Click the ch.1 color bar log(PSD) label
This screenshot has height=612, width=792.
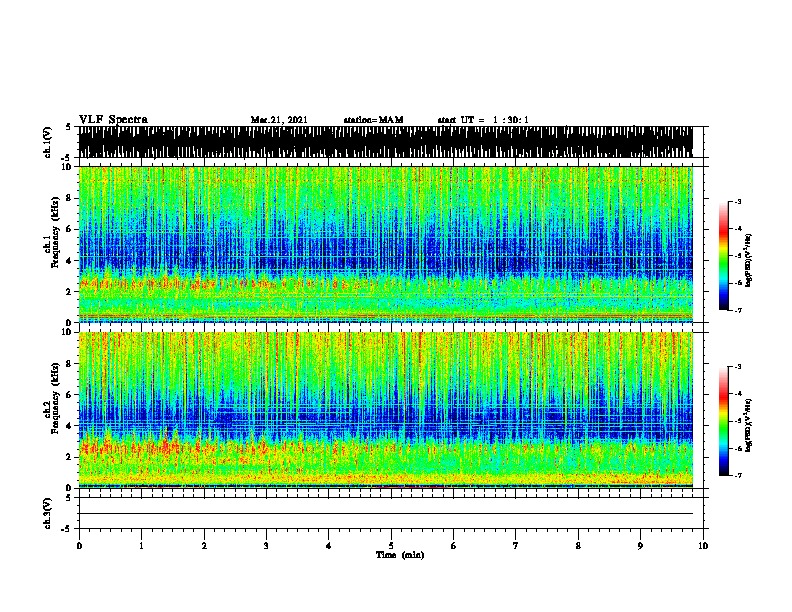(748, 261)
